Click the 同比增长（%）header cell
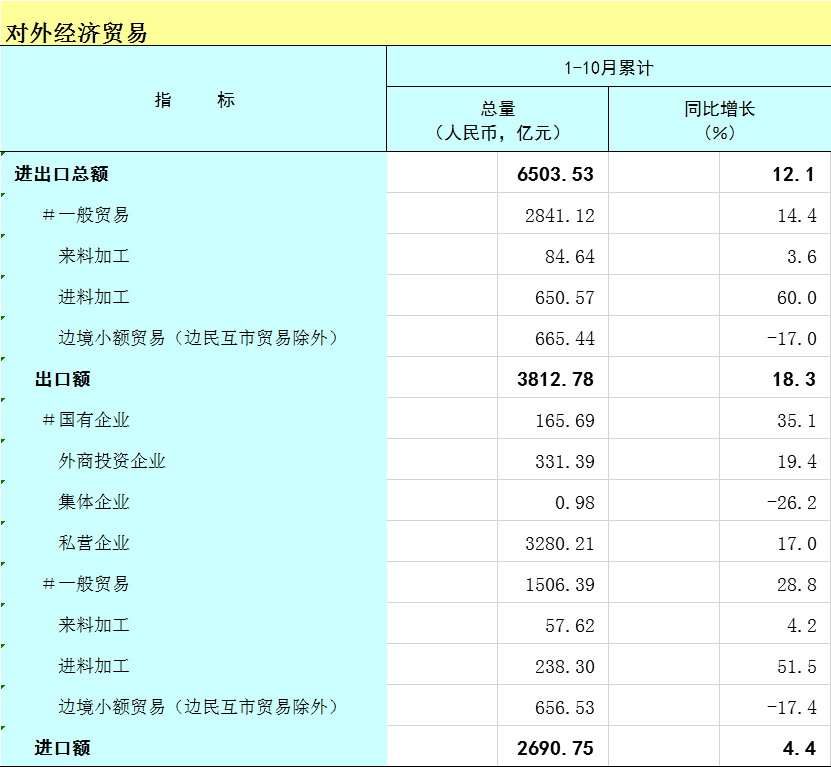The height and width of the screenshot is (767, 831). coord(719,120)
